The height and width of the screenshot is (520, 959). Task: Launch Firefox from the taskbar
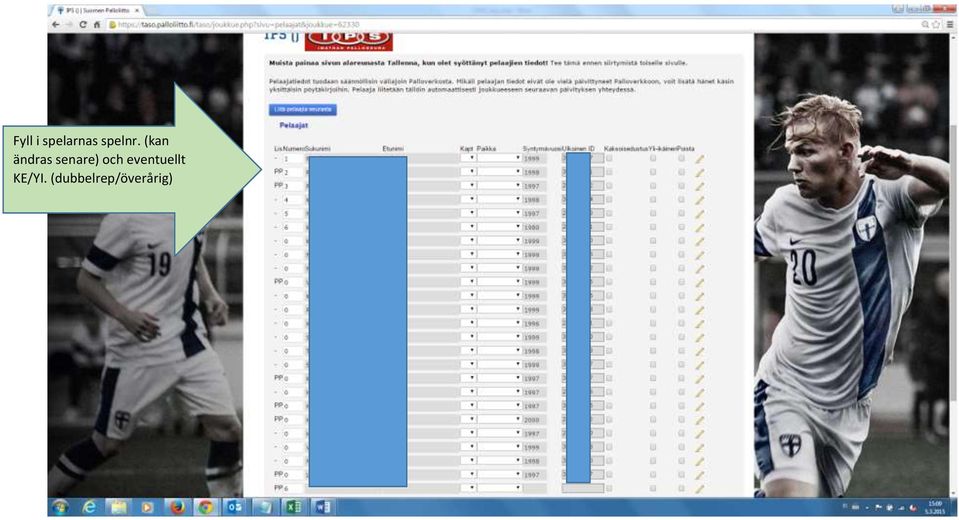click(x=177, y=507)
